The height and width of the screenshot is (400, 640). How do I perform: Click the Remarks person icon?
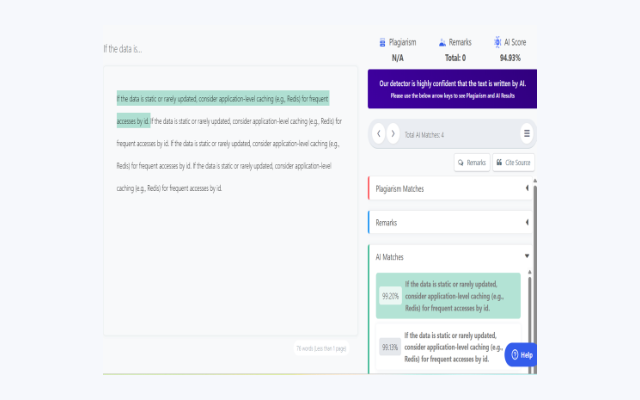click(442, 42)
